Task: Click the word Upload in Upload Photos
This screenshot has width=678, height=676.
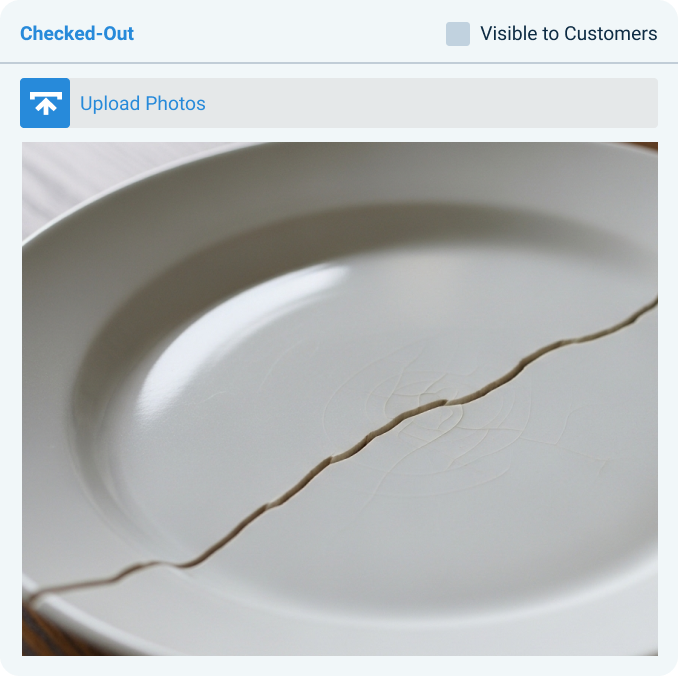Action: click(110, 103)
